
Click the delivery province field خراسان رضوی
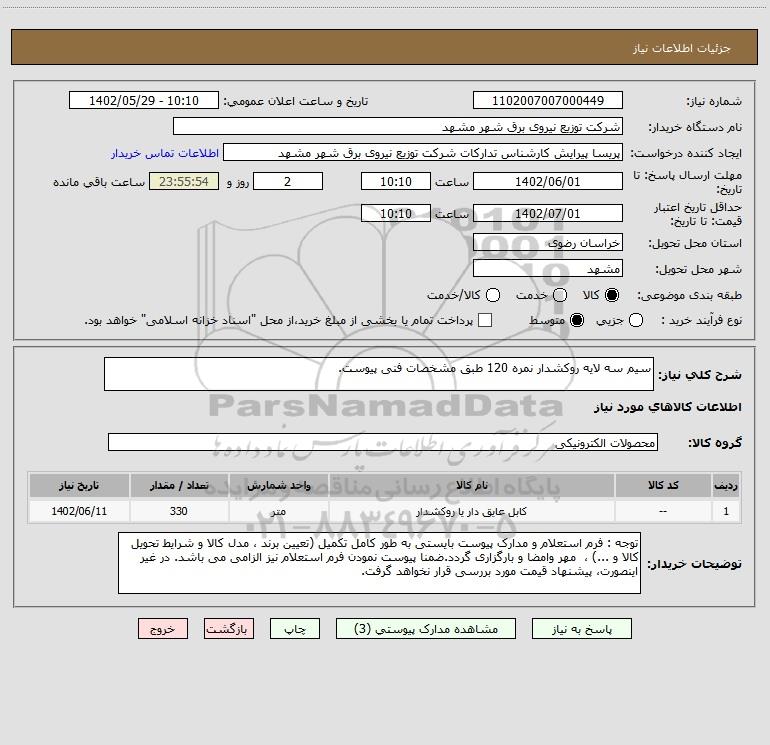pos(548,243)
